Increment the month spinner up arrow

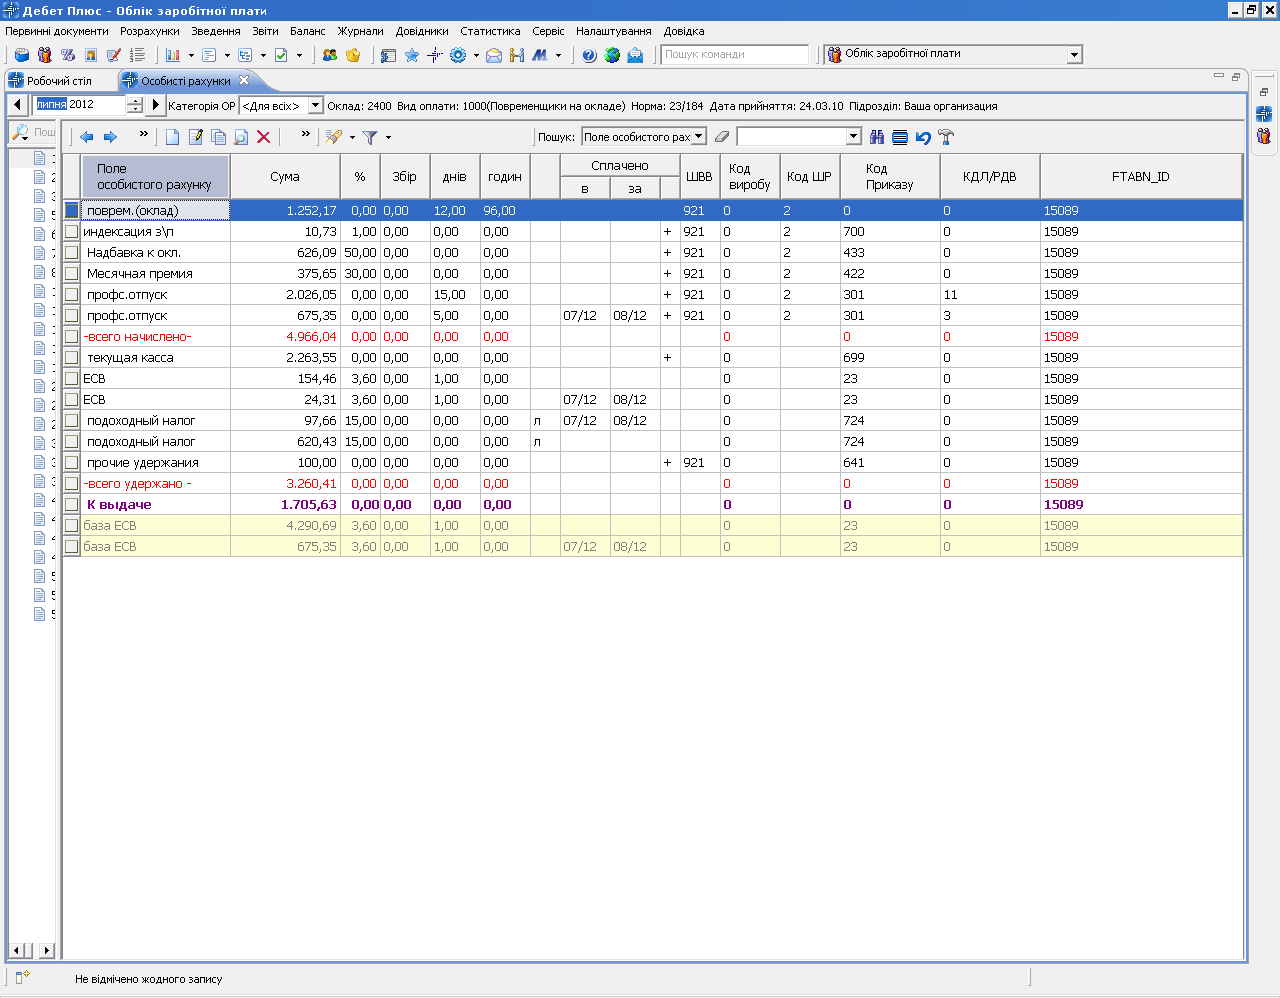point(135,101)
